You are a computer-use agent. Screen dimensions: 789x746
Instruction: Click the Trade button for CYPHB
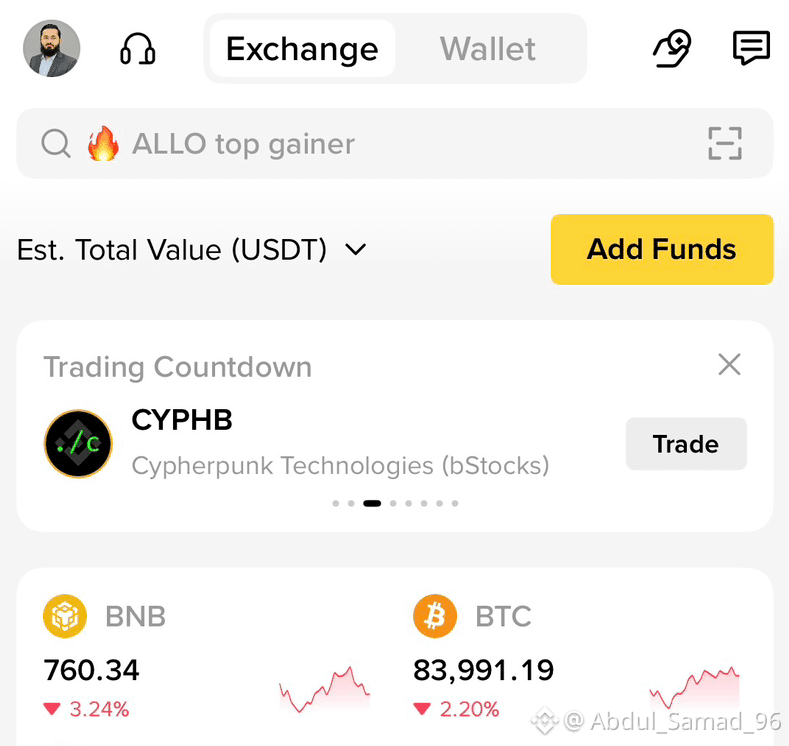(x=686, y=444)
